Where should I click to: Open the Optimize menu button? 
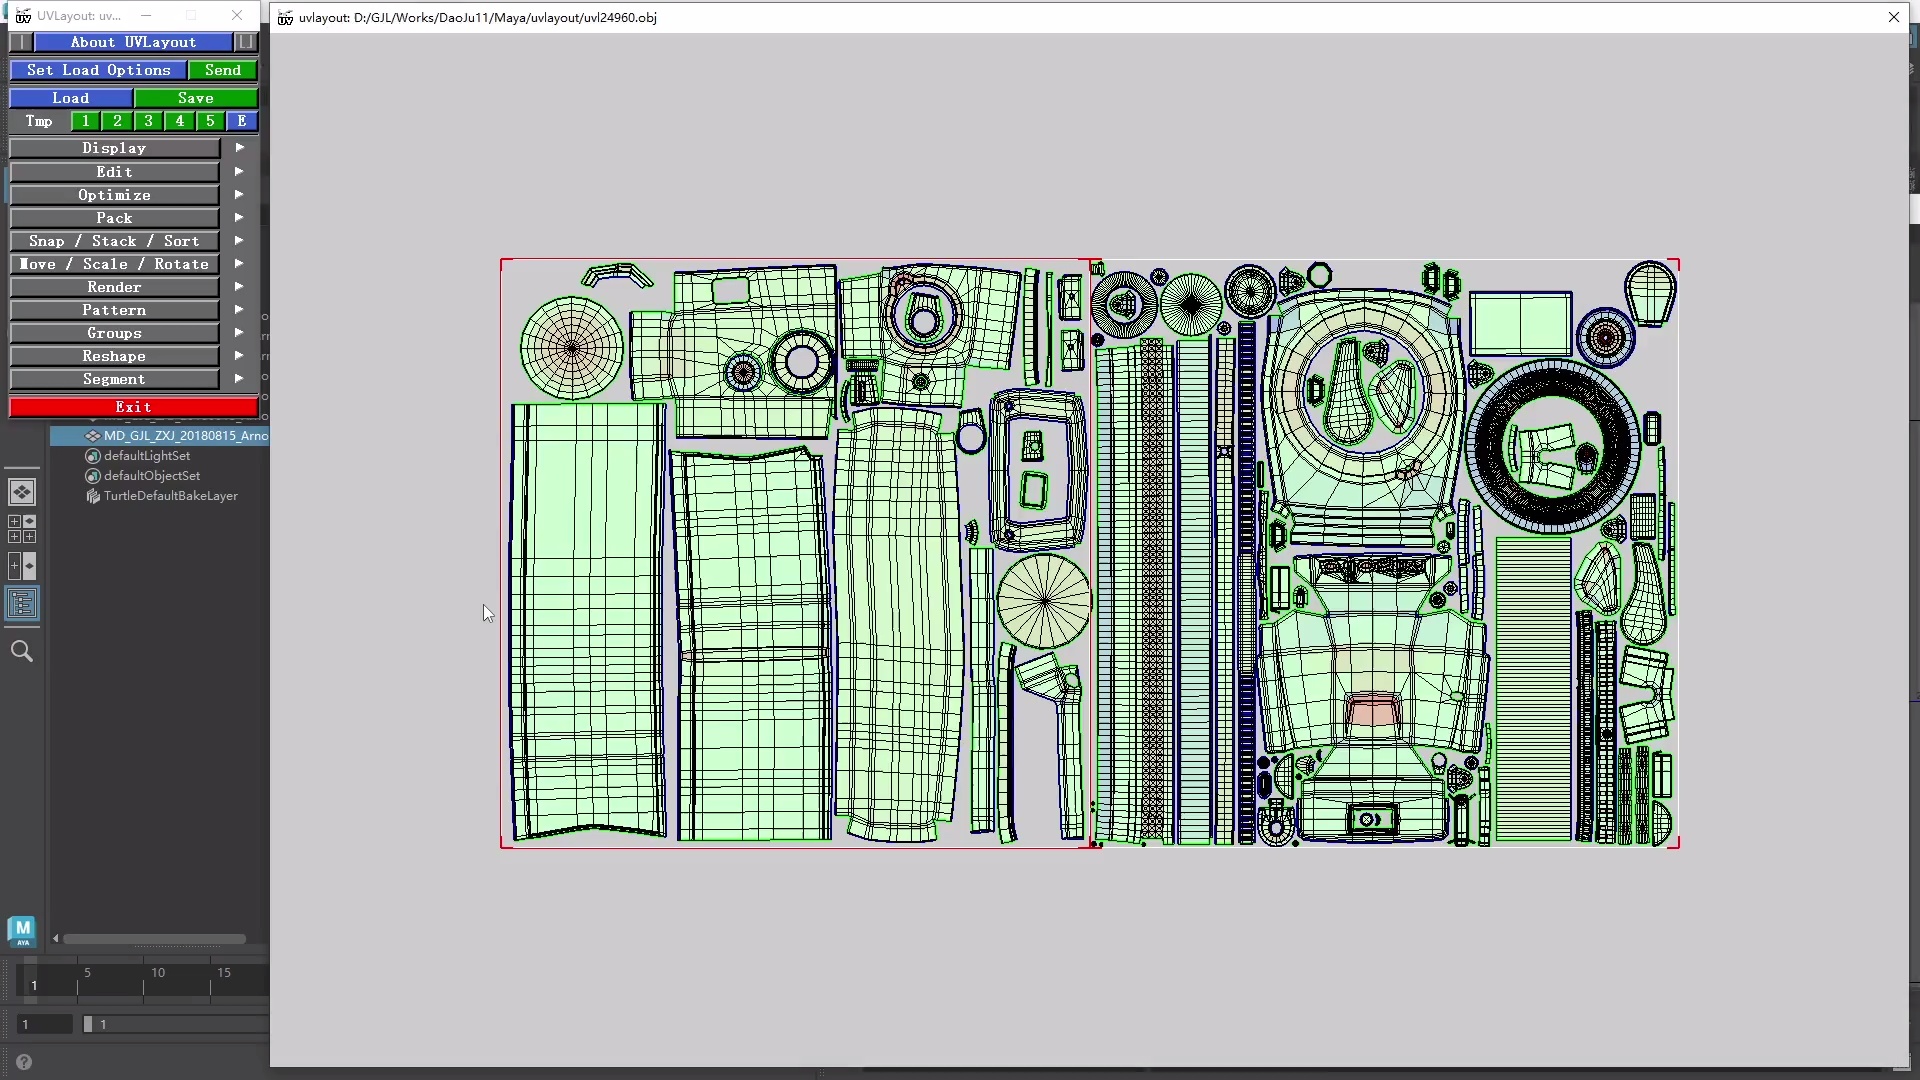[x=114, y=195]
